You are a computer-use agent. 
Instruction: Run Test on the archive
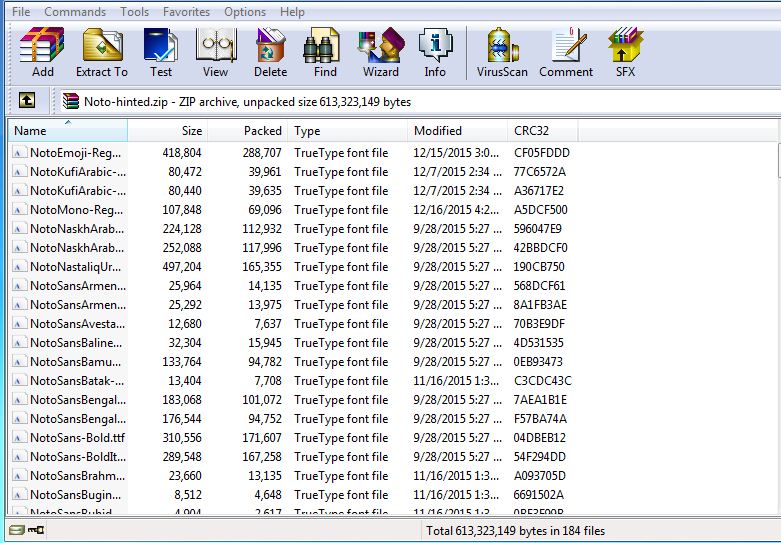(x=161, y=52)
